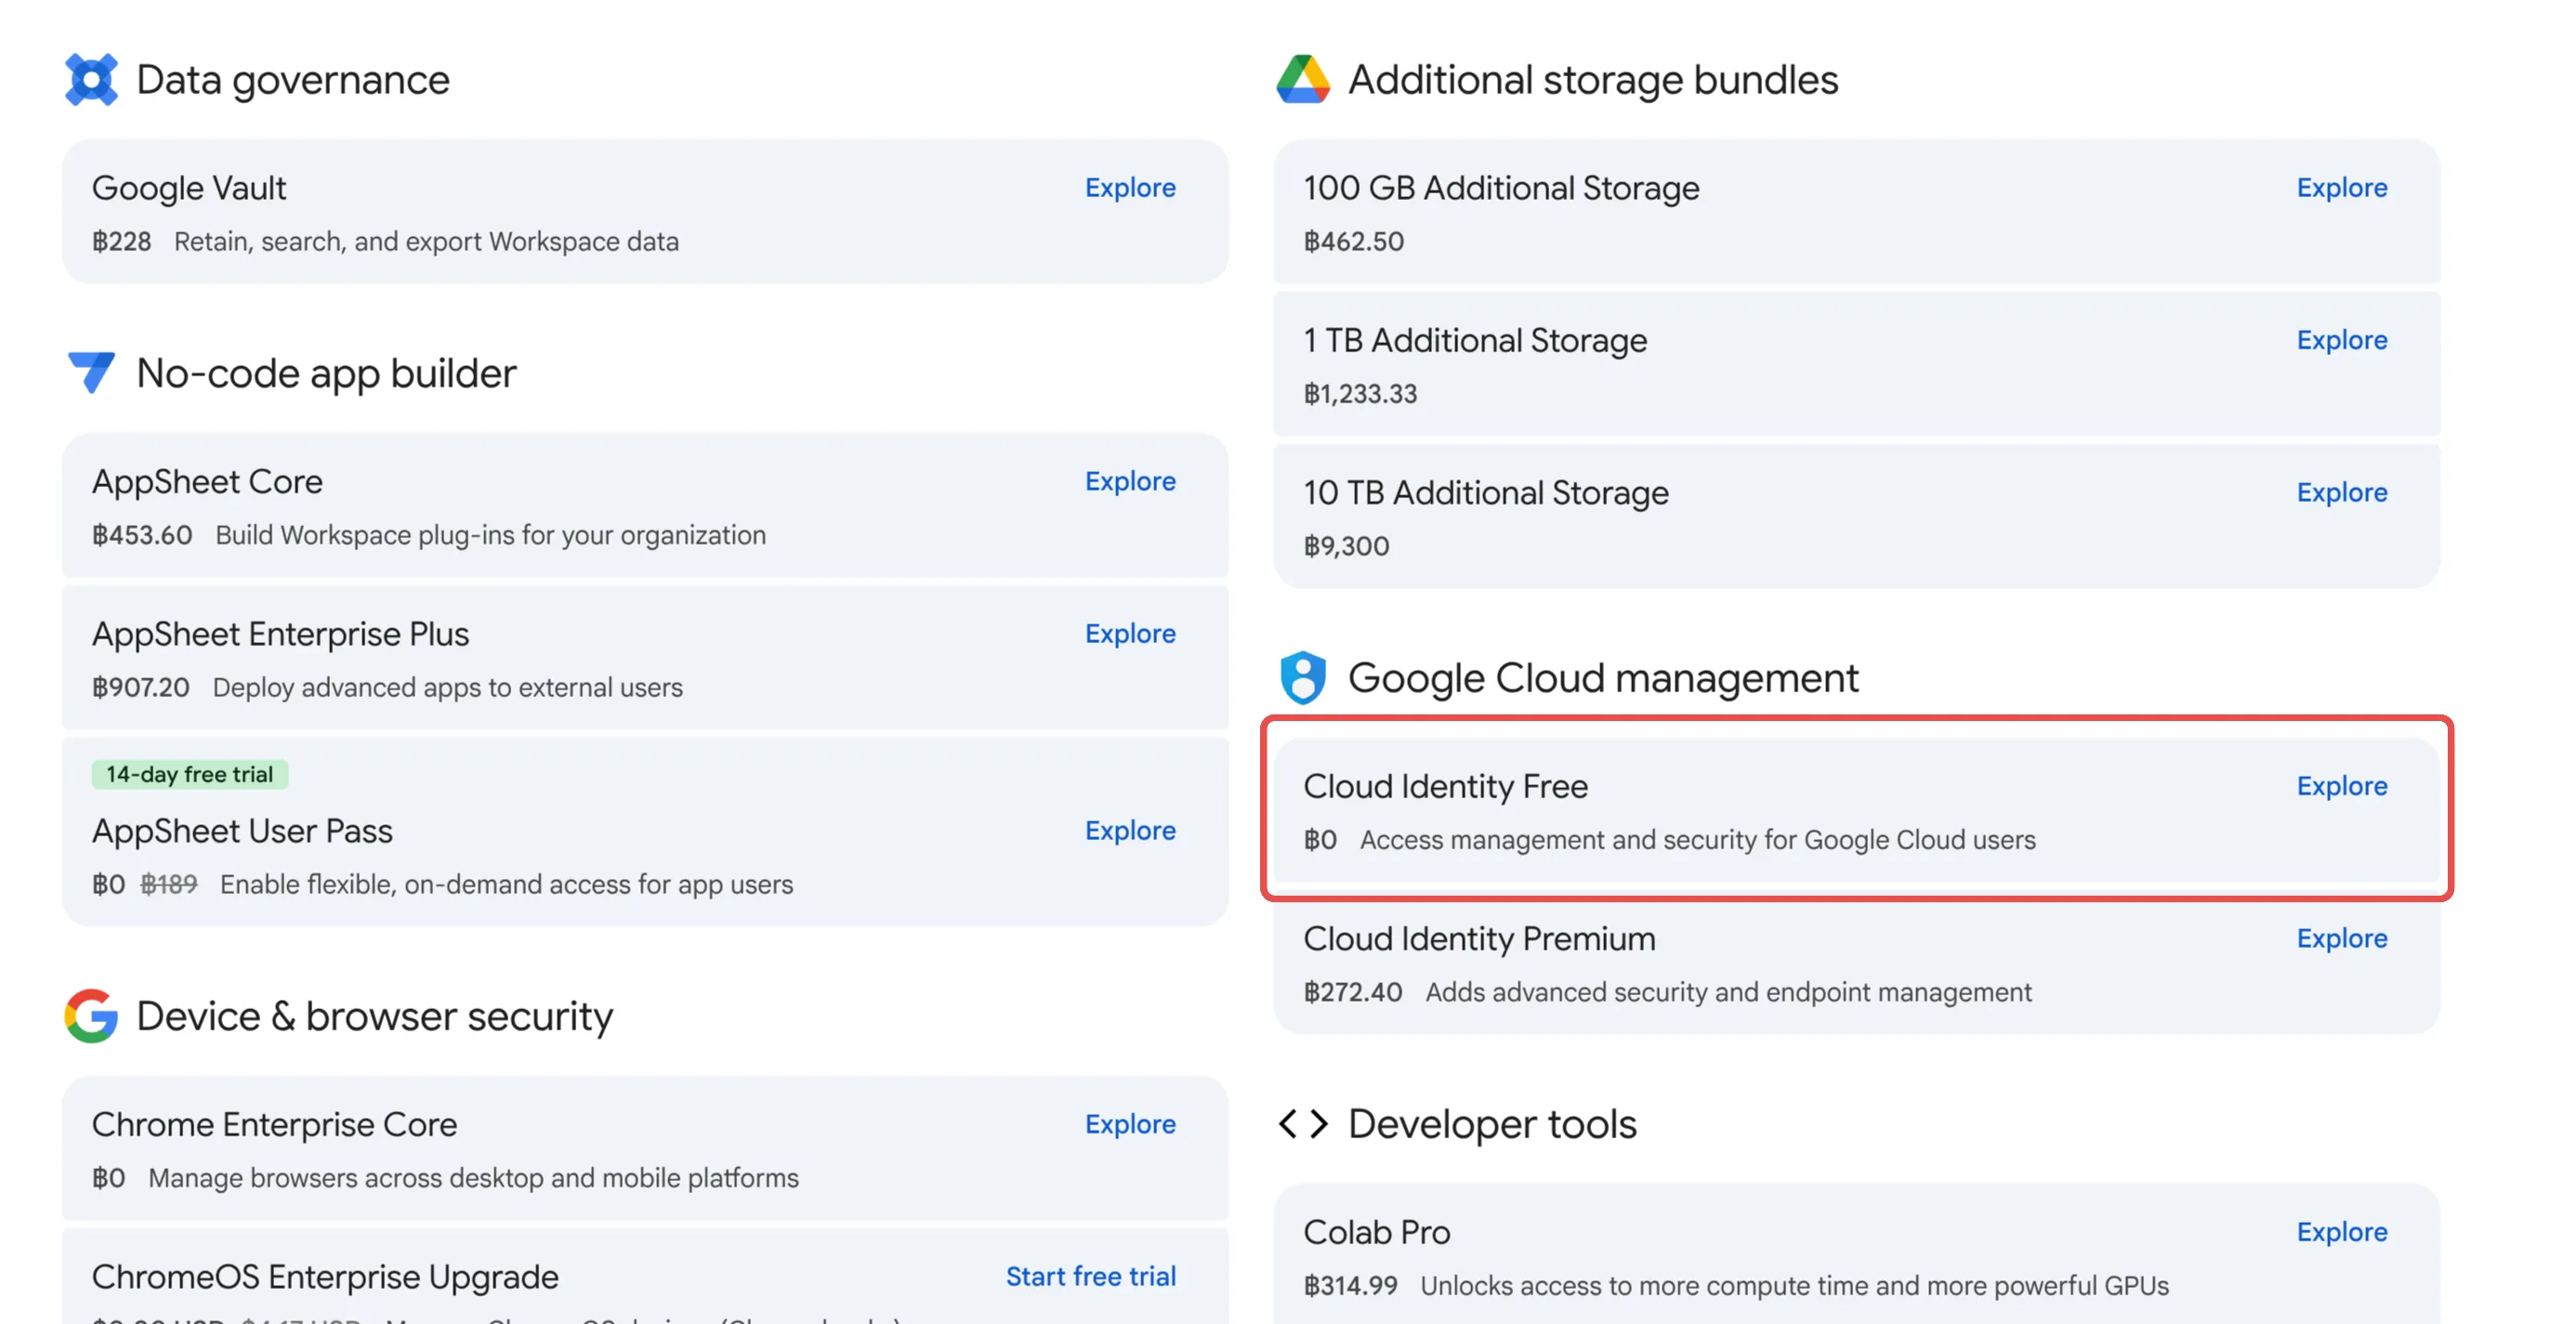Explore AppSheet Enterprise Plus
The height and width of the screenshot is (1324, 2576).
click(x=1130, y=633)
